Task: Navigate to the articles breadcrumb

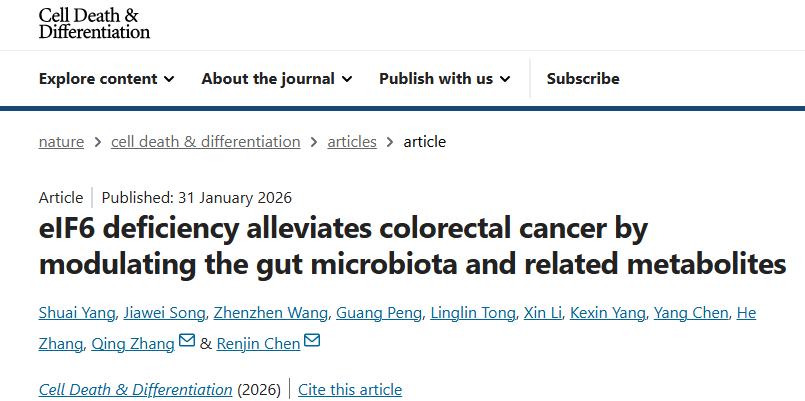Action: (352, 142)
